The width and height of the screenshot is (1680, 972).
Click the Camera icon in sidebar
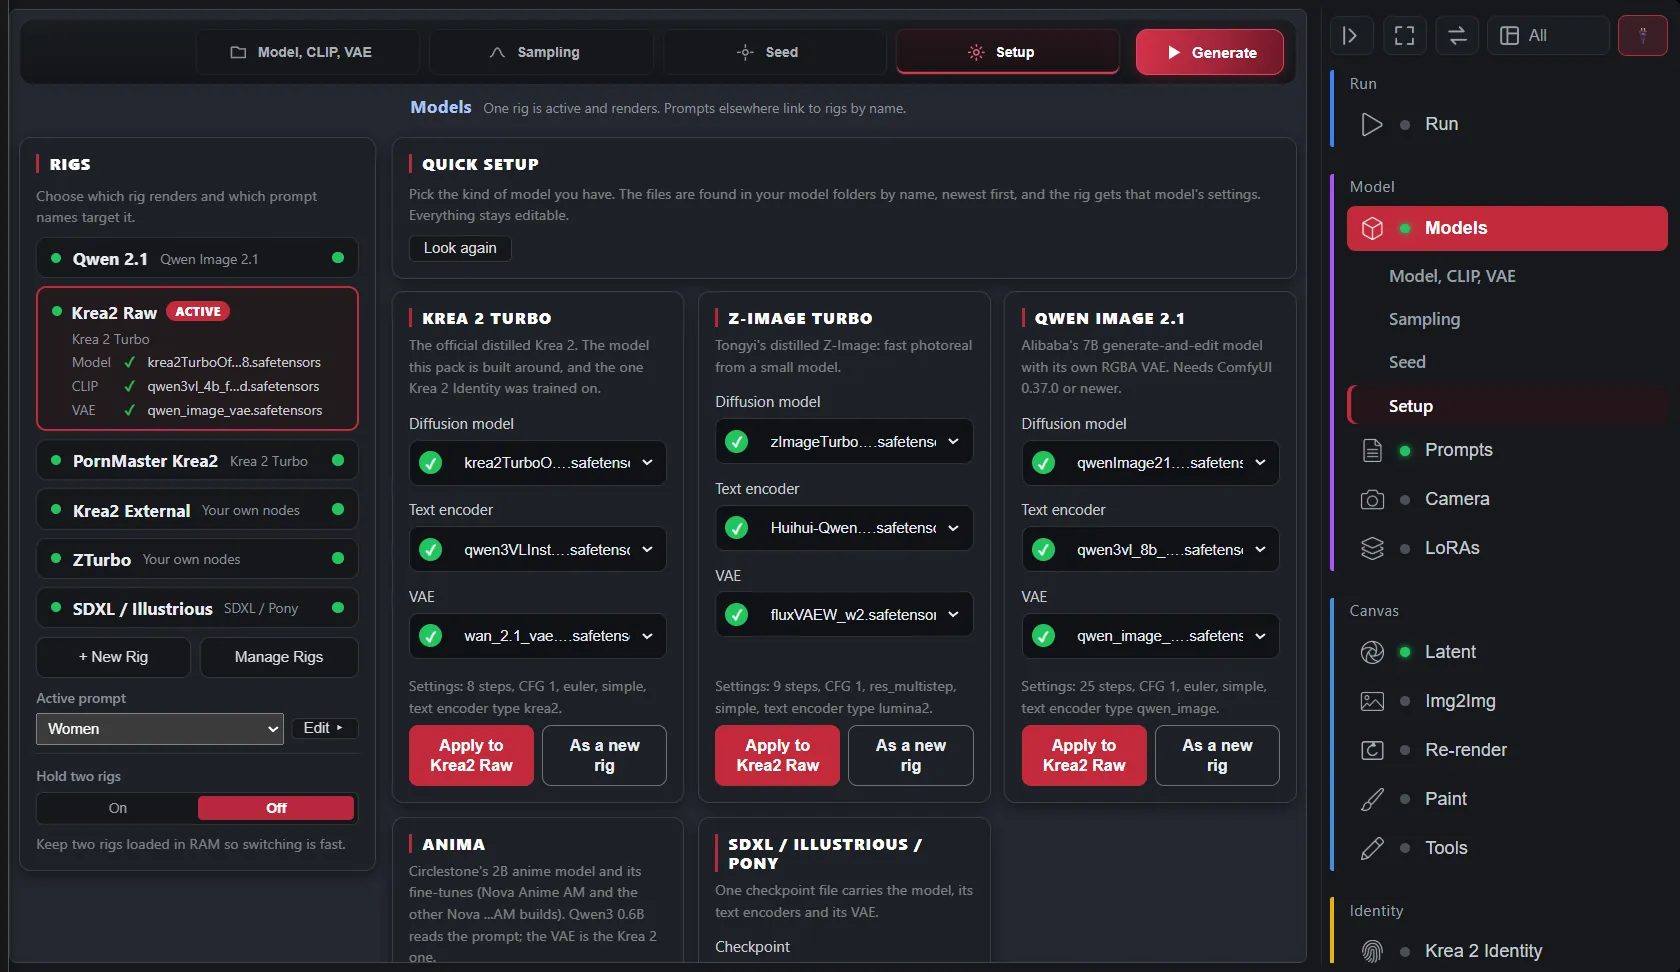(1372, 499)
